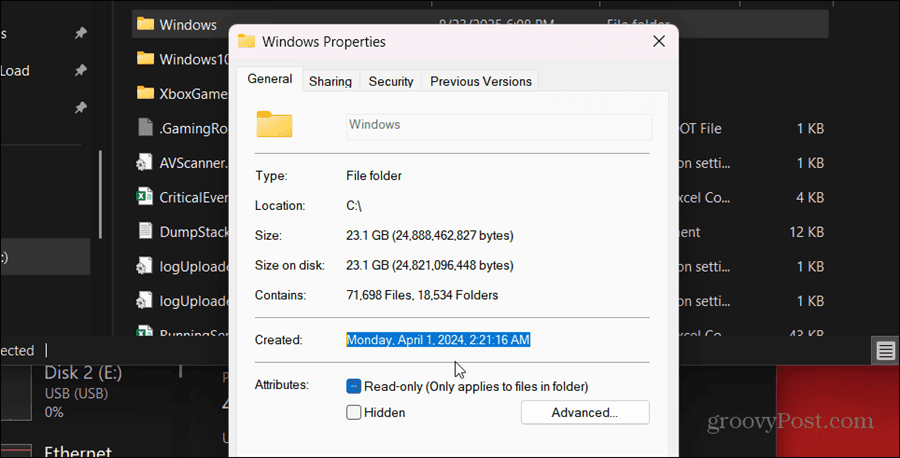This screenshot has height=458, width=900.
Task: Select the second logUploader settings file icon
Action: (145, 300)
